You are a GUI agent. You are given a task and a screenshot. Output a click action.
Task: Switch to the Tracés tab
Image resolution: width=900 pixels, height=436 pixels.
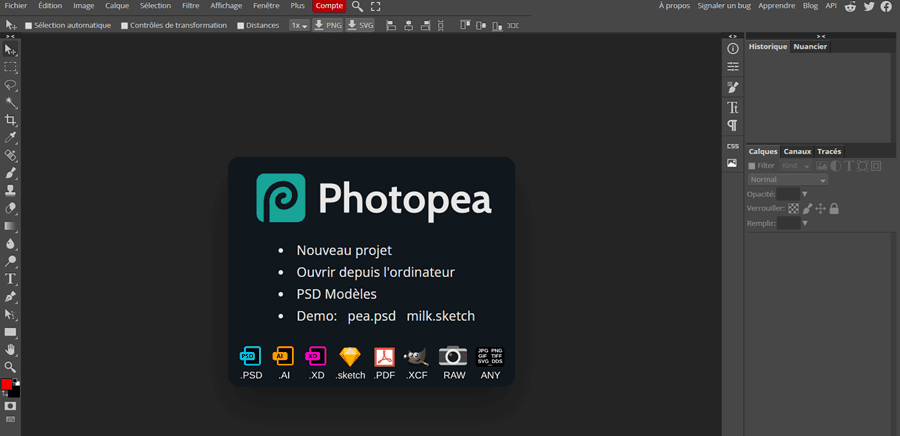tap(829, 151)
